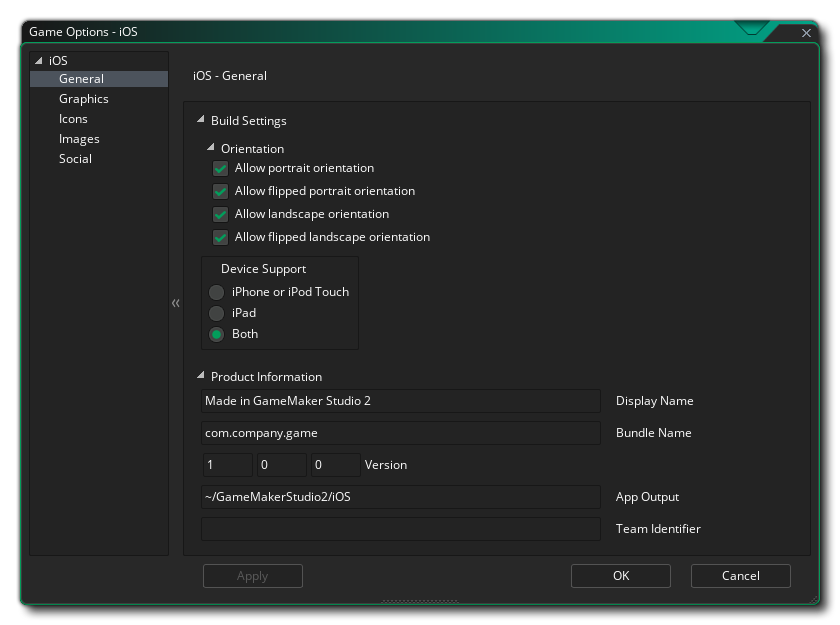The image size is (840, 625).
Task: Select iPhone or iPod Touch option
Action: [216, 293]
